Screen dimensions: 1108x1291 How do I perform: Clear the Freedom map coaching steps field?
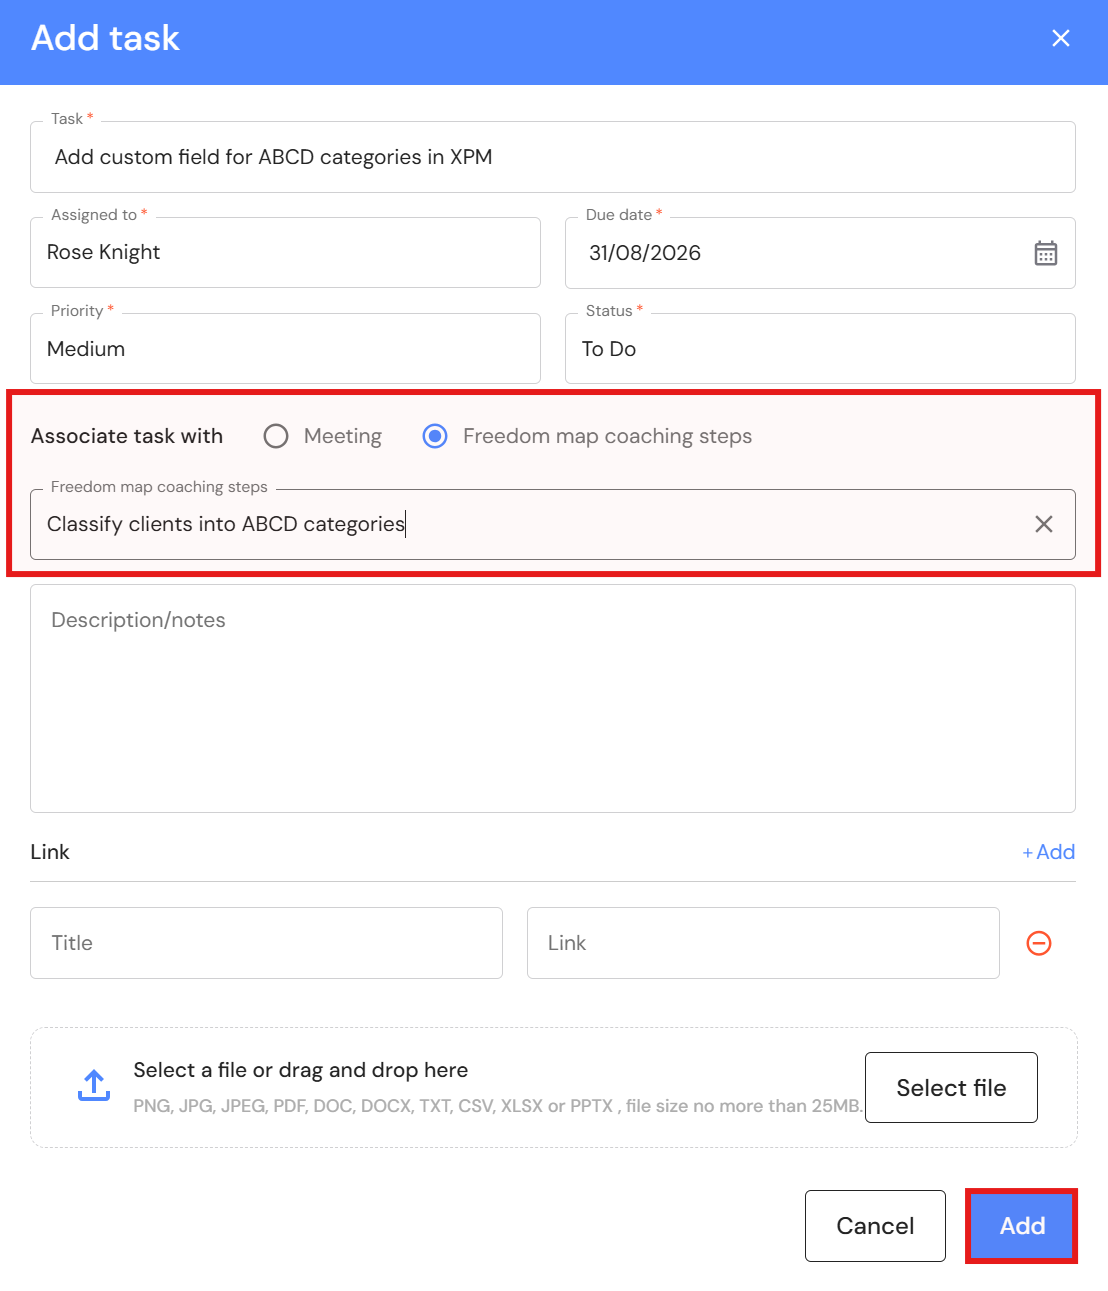1043,524
